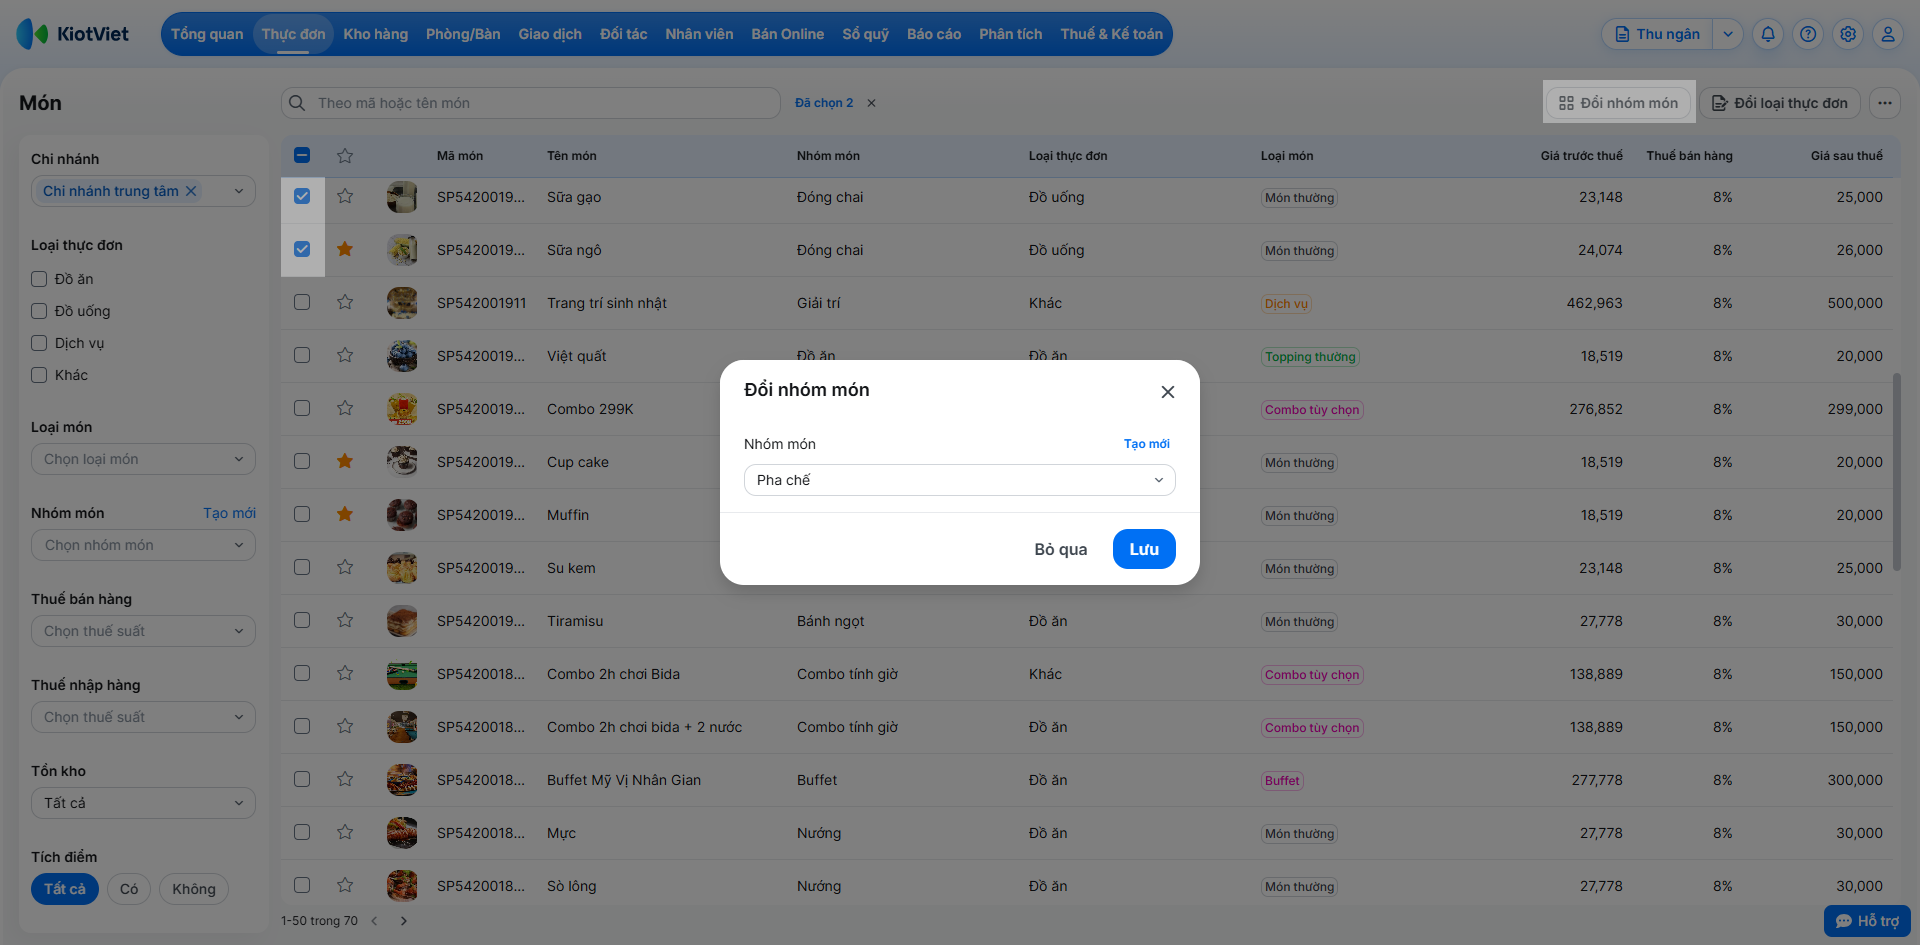Image resolution: width=1920 pixels, height=945 pixels.
Task: Click Lưu to save the group change
Action: (1144, 549)
